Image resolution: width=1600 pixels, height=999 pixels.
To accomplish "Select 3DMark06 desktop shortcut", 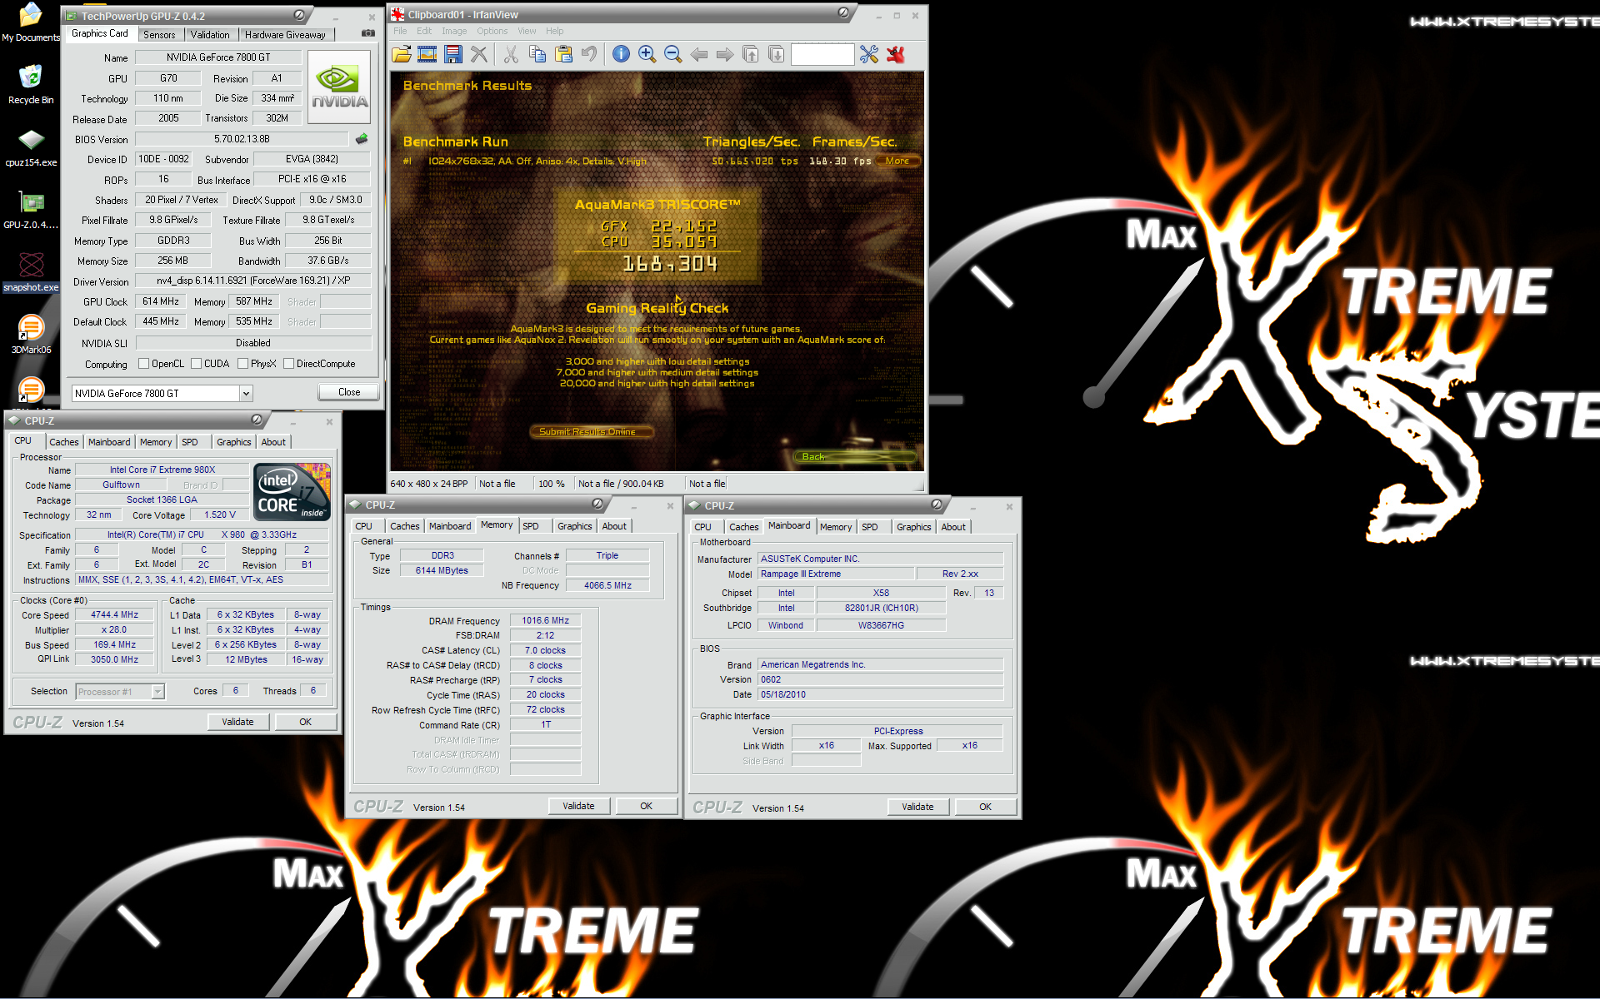I will (31, 335).
